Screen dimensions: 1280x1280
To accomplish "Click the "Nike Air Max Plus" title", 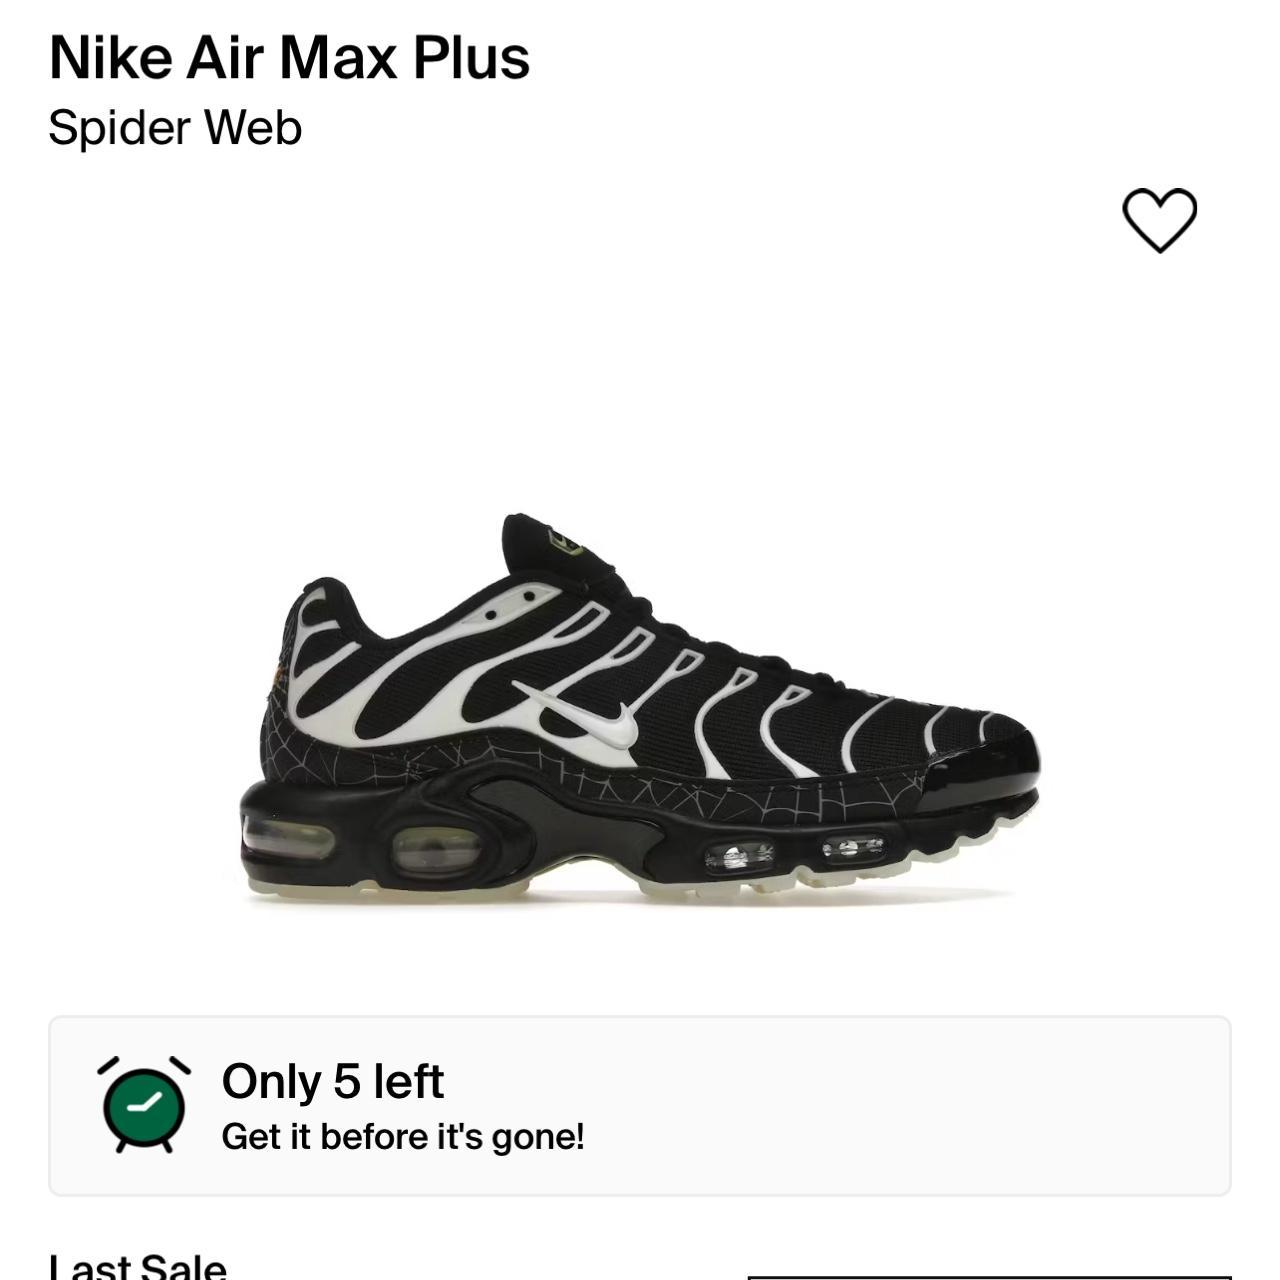I will click(x=289, y=57).
